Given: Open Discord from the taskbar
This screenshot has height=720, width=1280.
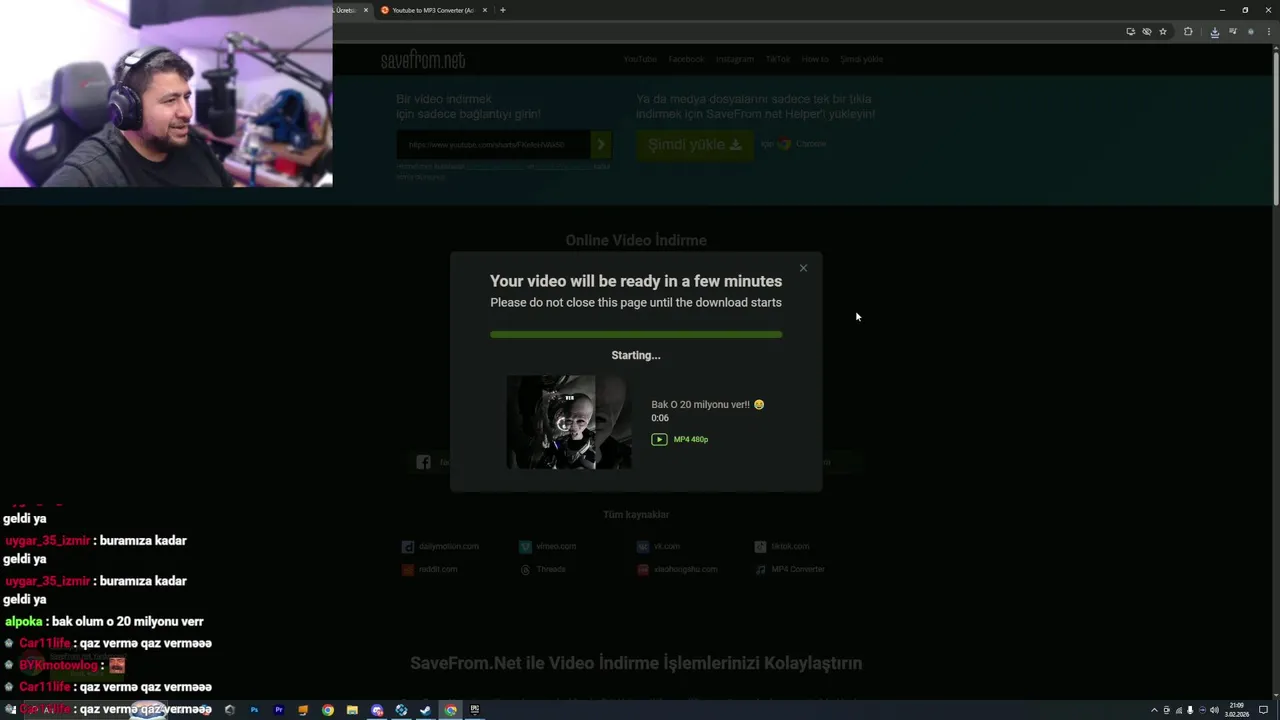Looking at the screenshot, I should tap(377, 710).
